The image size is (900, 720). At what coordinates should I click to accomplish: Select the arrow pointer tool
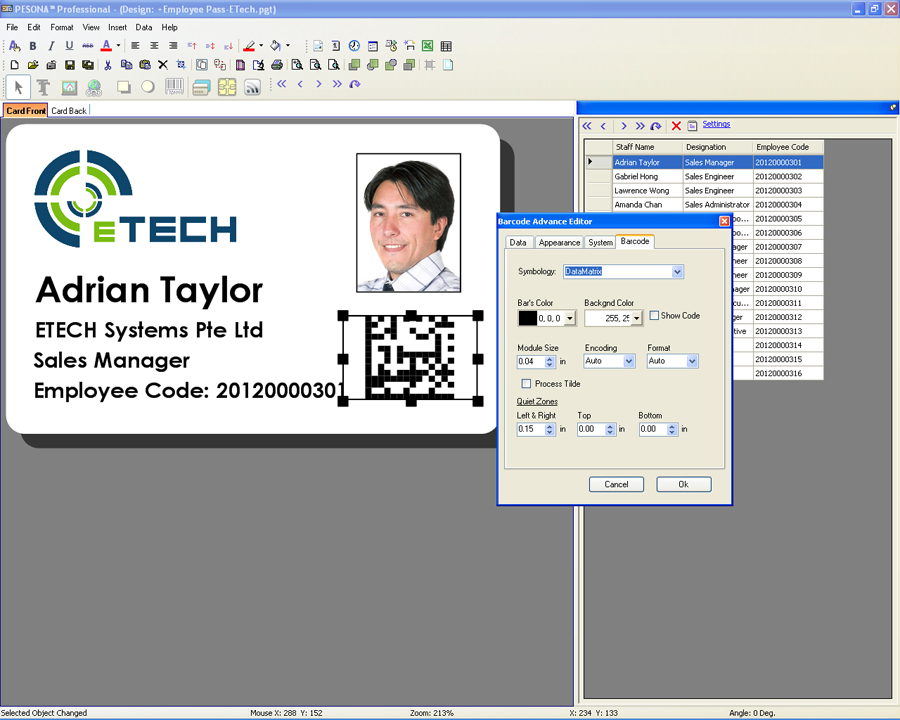coord(18,87)
